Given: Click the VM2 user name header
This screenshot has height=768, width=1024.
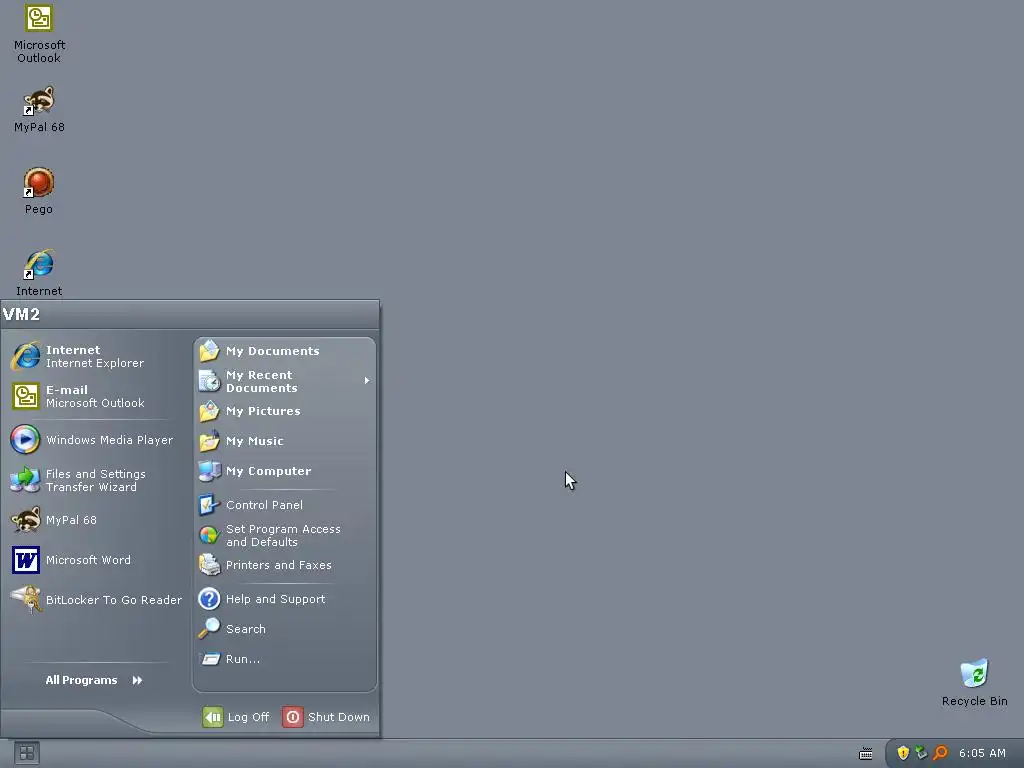Looking at the screenshot, I should tap(22, 314).
